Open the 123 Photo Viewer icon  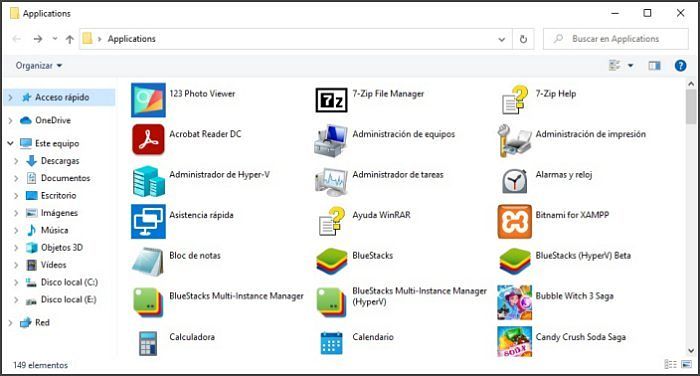click(148, 100)
